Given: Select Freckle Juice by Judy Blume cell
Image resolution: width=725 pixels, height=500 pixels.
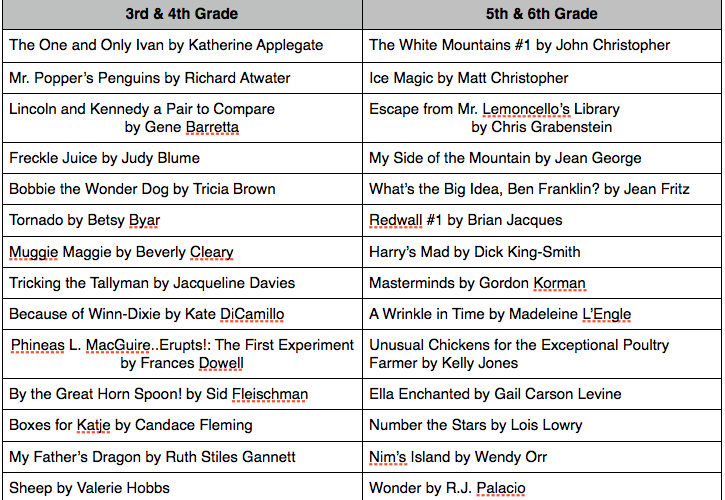Looking at the screenshot, I should click(x=182, y=158).
